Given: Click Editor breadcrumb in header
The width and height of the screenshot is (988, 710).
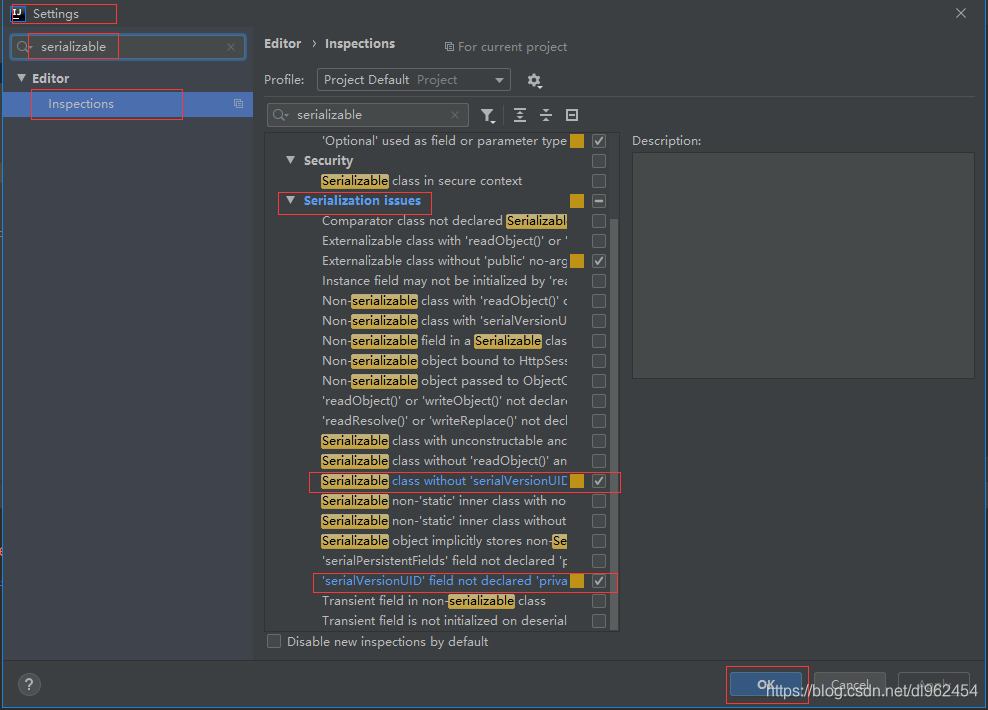Looking at the screenshot, I should (x=282, y=43).
